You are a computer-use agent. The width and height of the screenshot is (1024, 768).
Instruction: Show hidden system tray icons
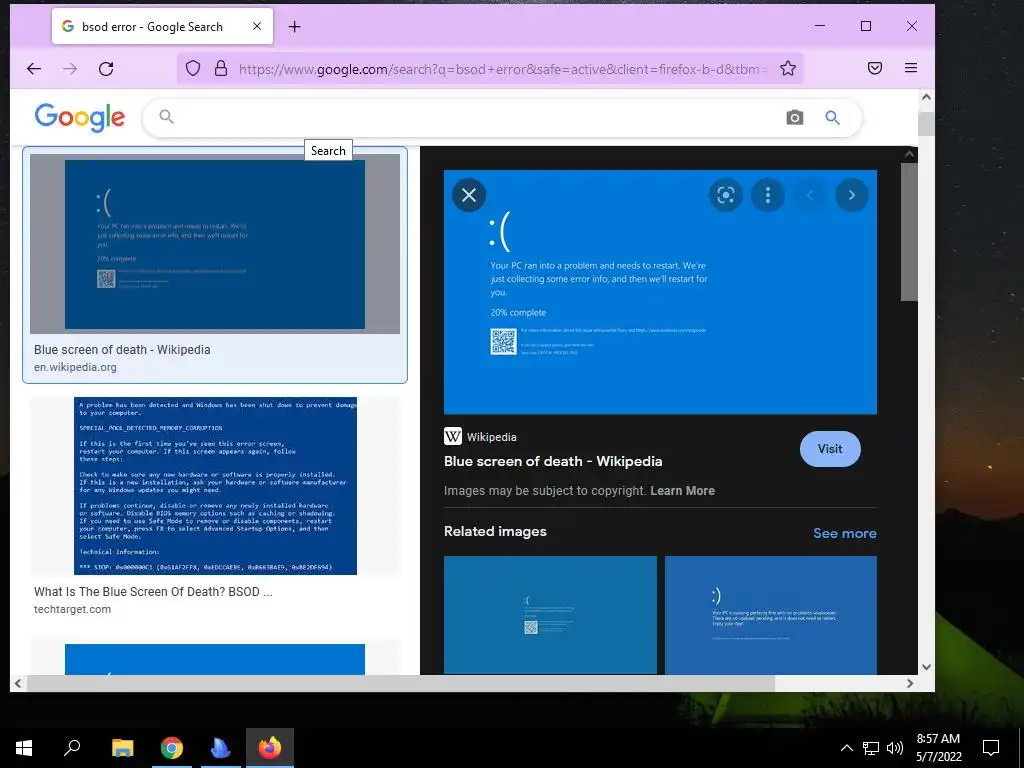point(846,748)
